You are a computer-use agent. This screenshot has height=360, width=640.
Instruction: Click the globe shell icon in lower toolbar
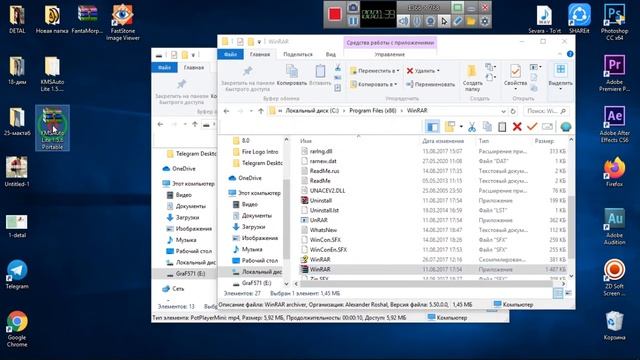coord(565,127)
